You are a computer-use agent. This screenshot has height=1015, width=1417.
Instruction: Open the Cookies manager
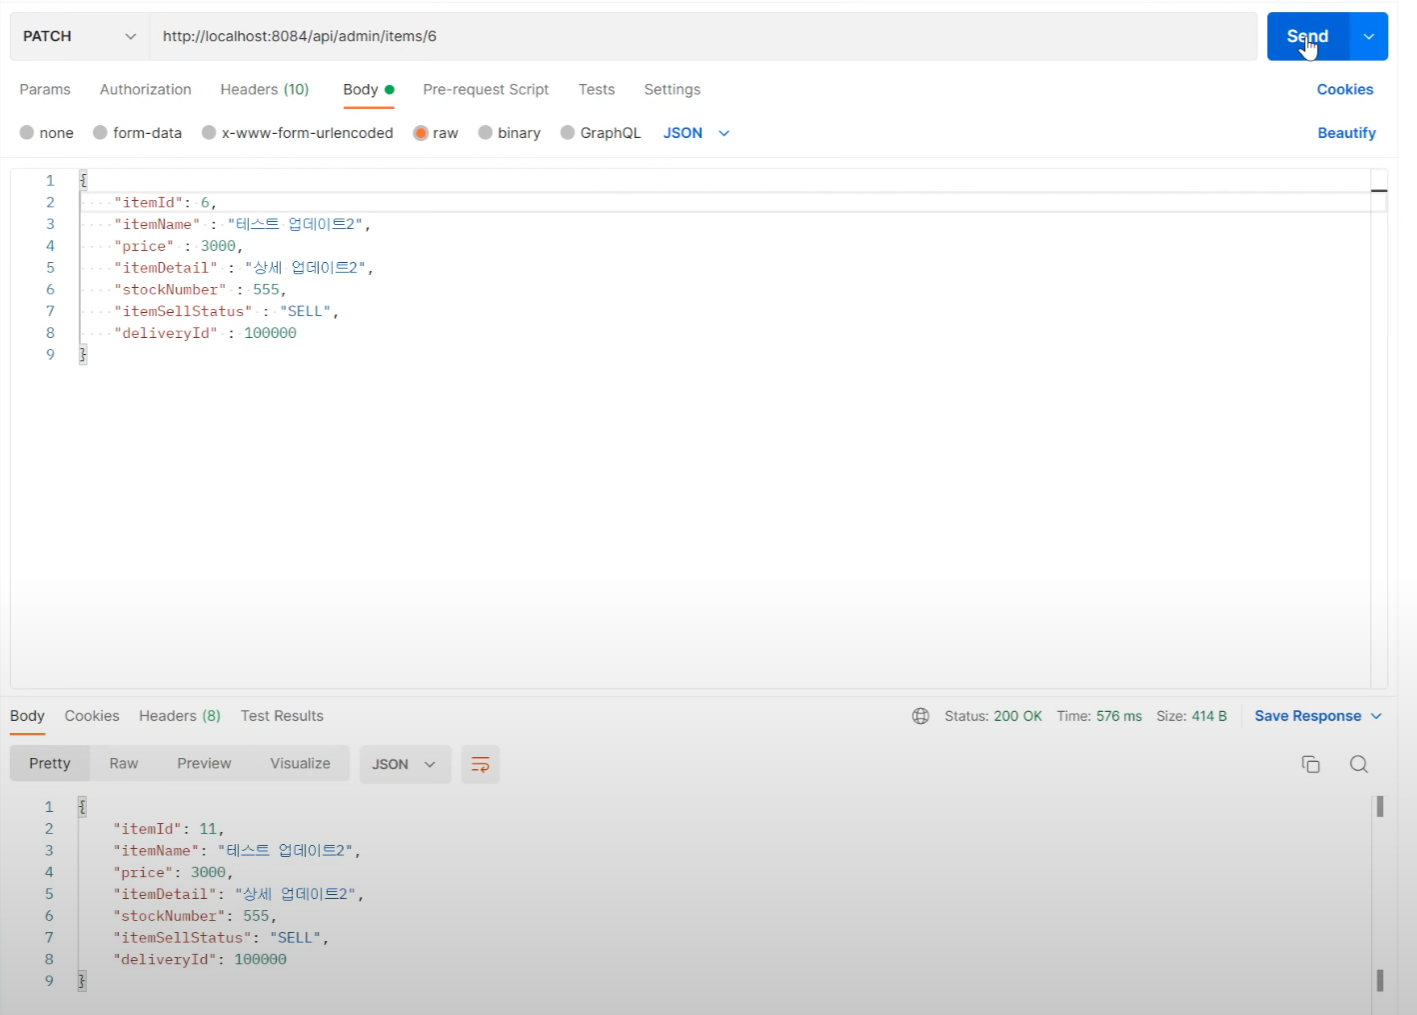[x=1344, y=89]
